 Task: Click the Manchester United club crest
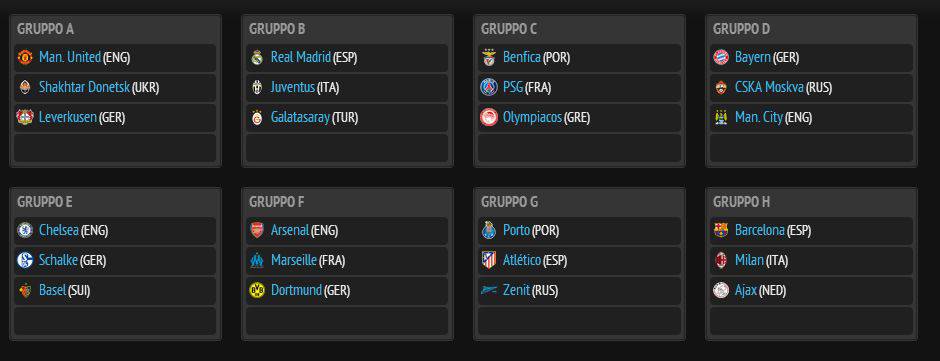[x=25, y=58]
